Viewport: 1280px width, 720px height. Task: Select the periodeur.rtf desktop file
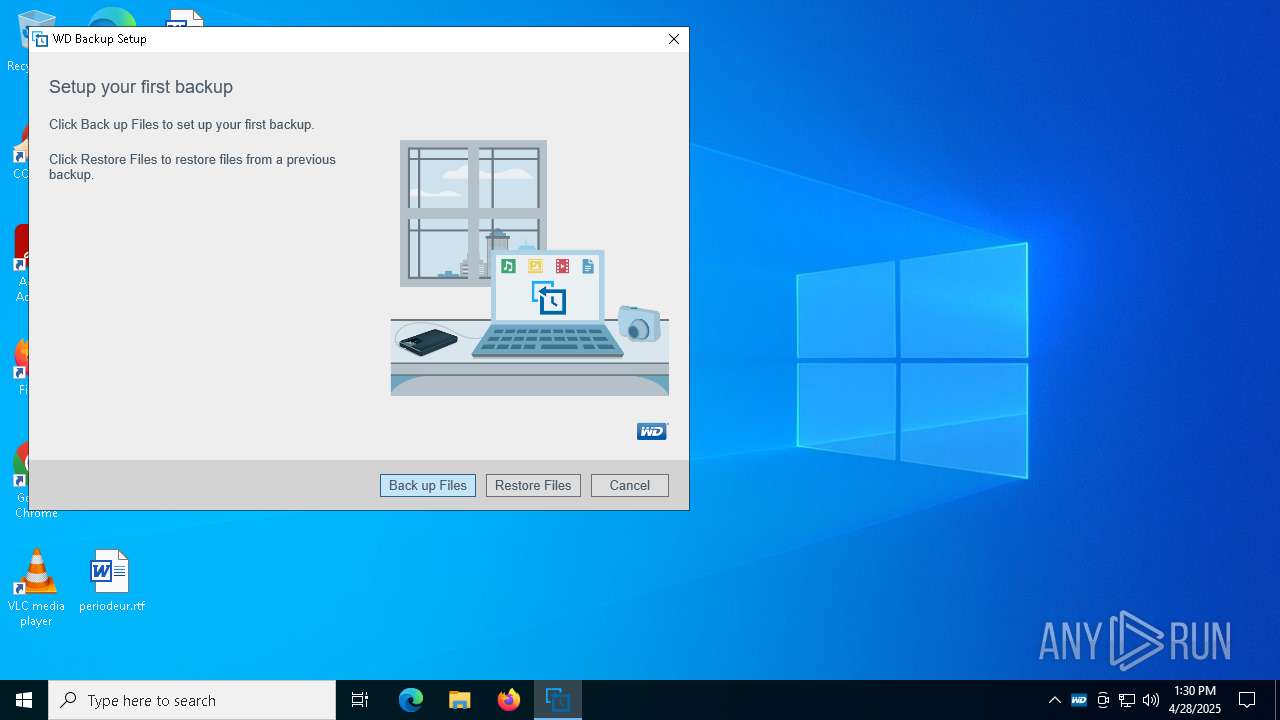[x=111, y=581]
